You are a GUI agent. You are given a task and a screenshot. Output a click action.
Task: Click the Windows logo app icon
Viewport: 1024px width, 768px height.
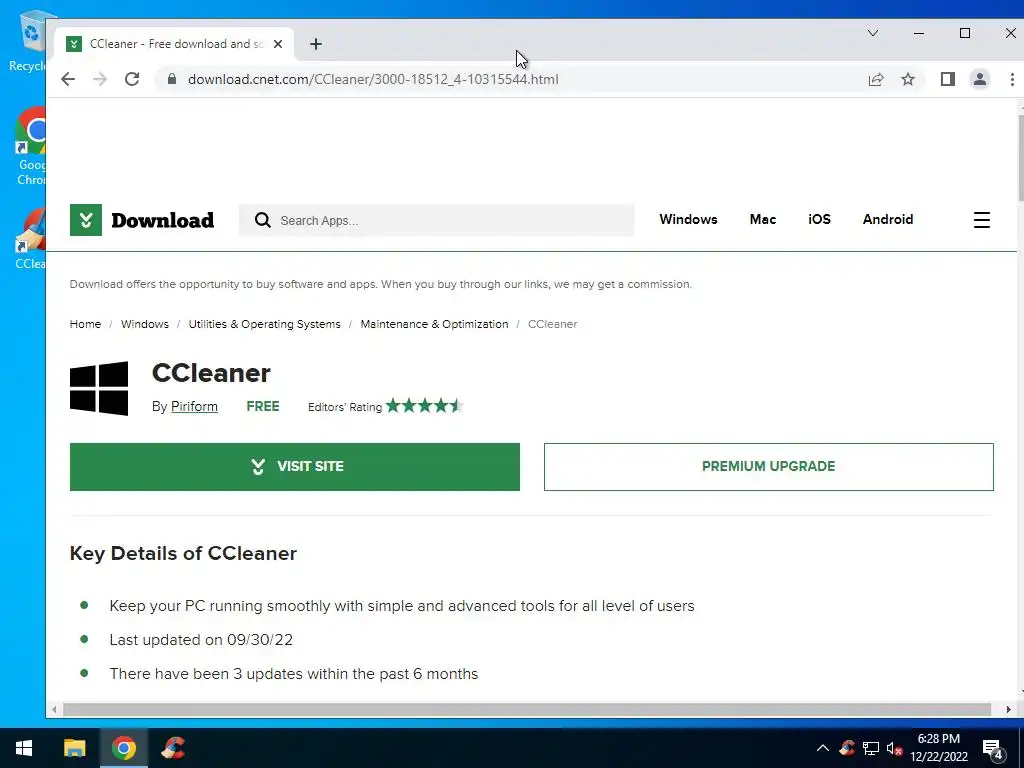[x=99, y=388]
